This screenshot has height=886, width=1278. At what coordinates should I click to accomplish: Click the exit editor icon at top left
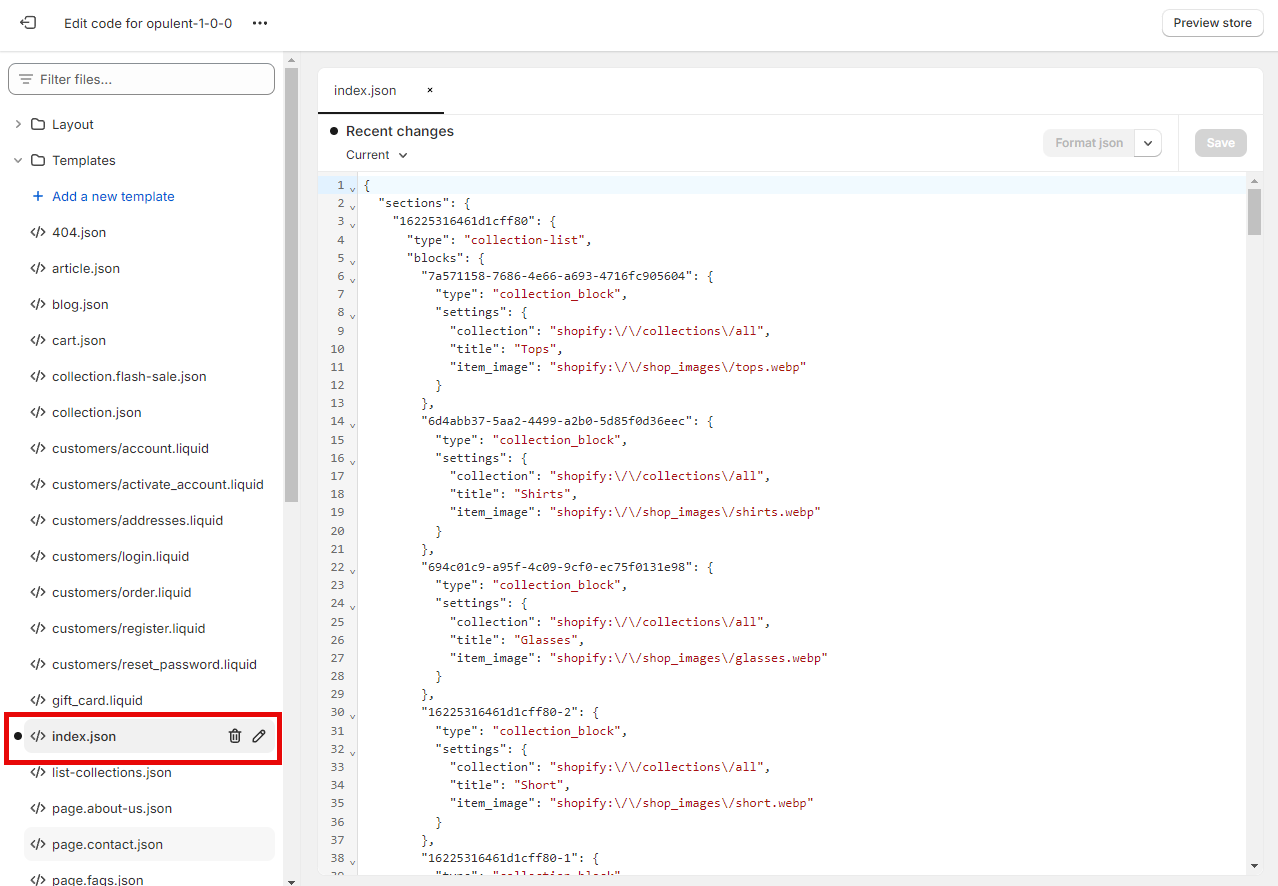28,23
